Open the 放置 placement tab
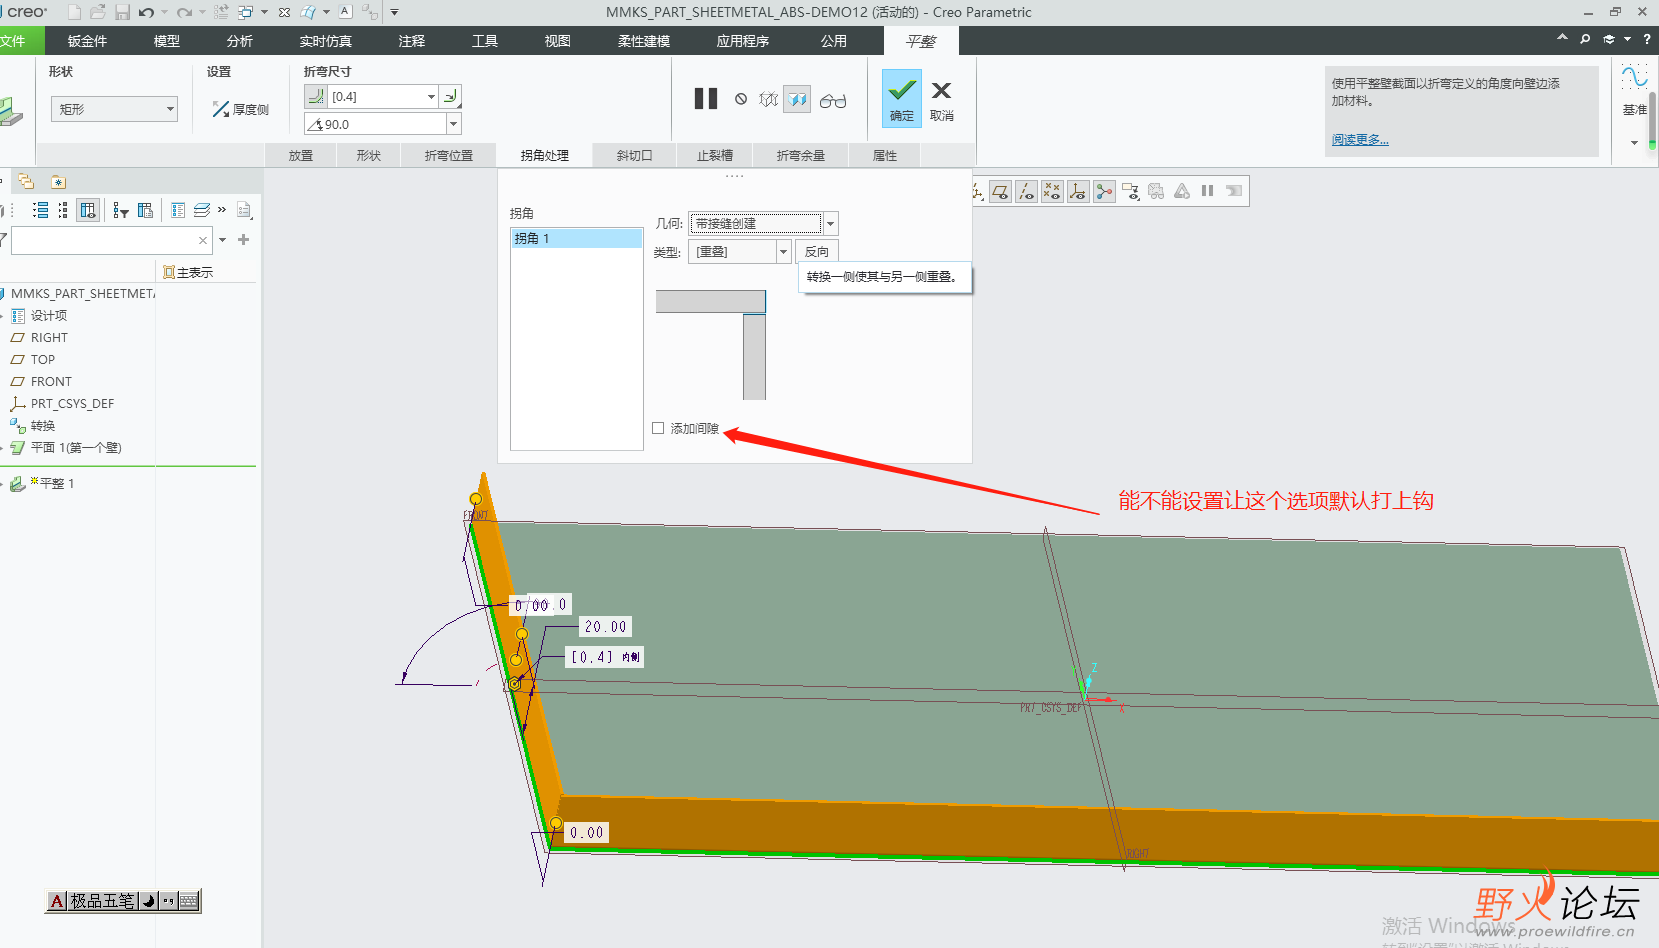 point(301,155)
